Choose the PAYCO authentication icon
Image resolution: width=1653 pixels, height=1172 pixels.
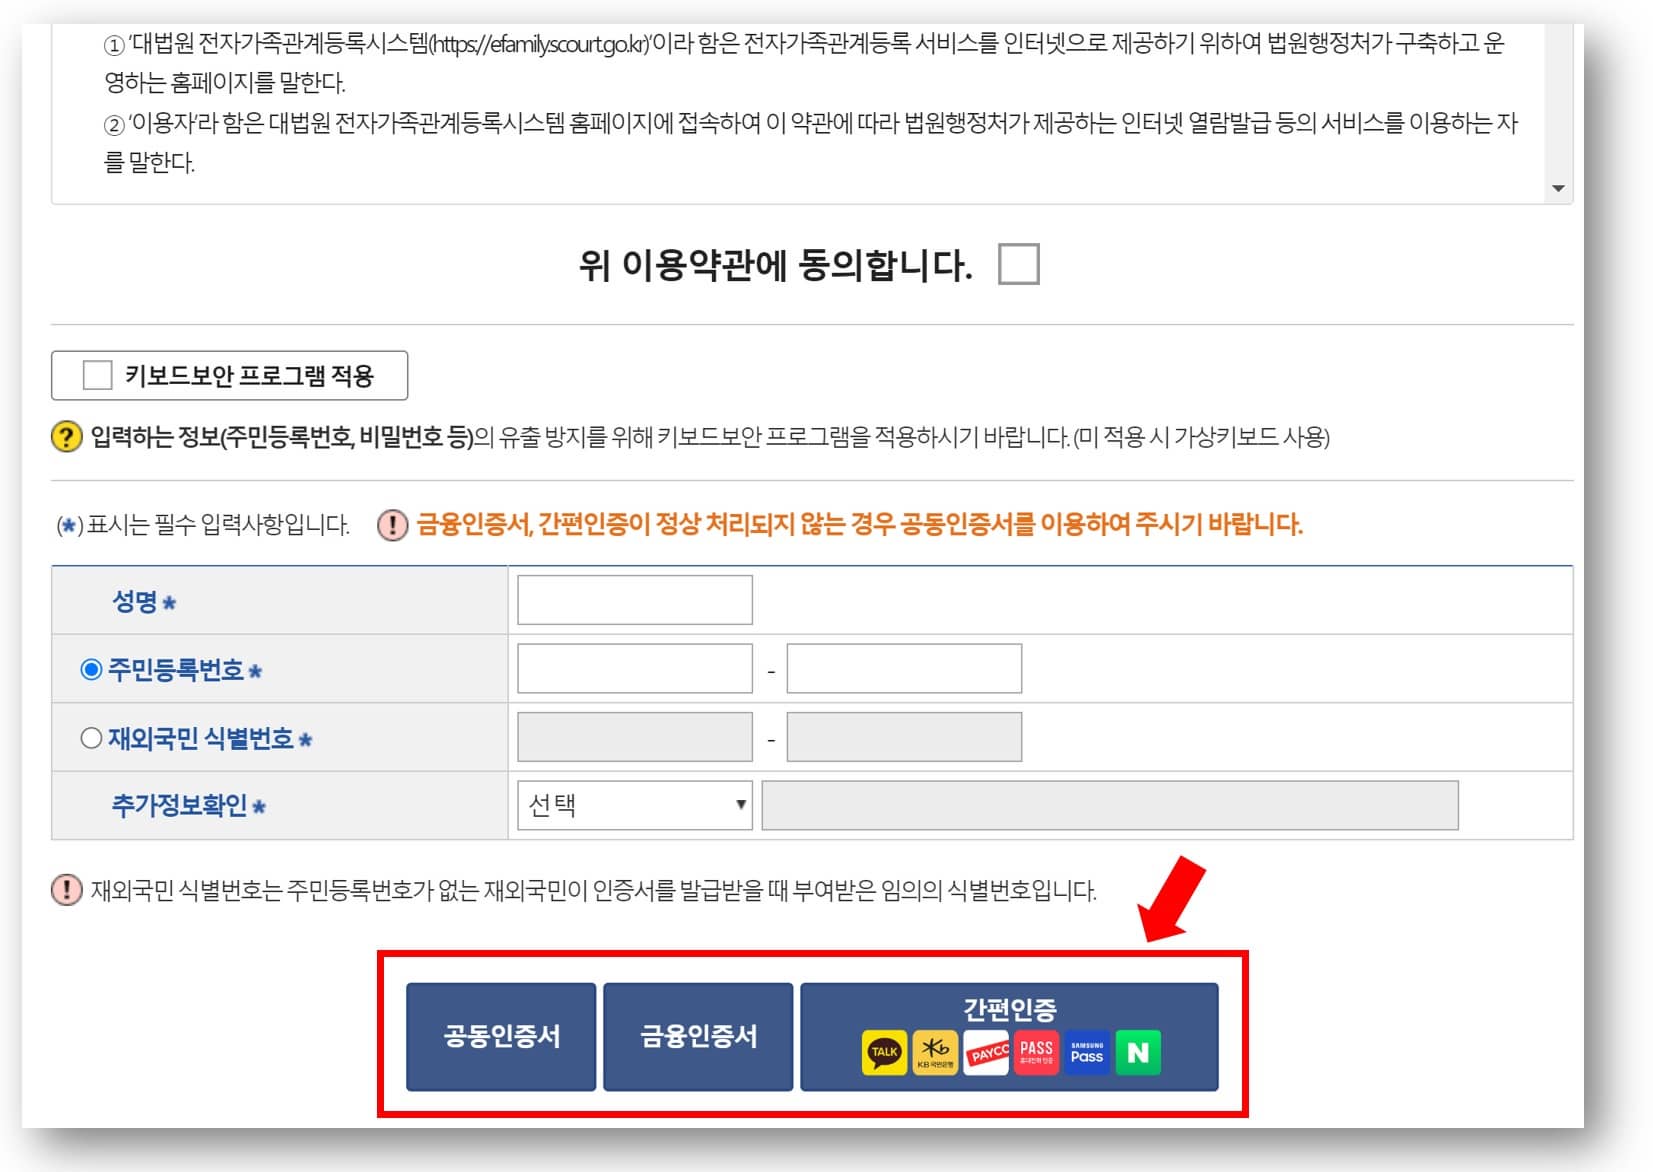pos(986,1051)
